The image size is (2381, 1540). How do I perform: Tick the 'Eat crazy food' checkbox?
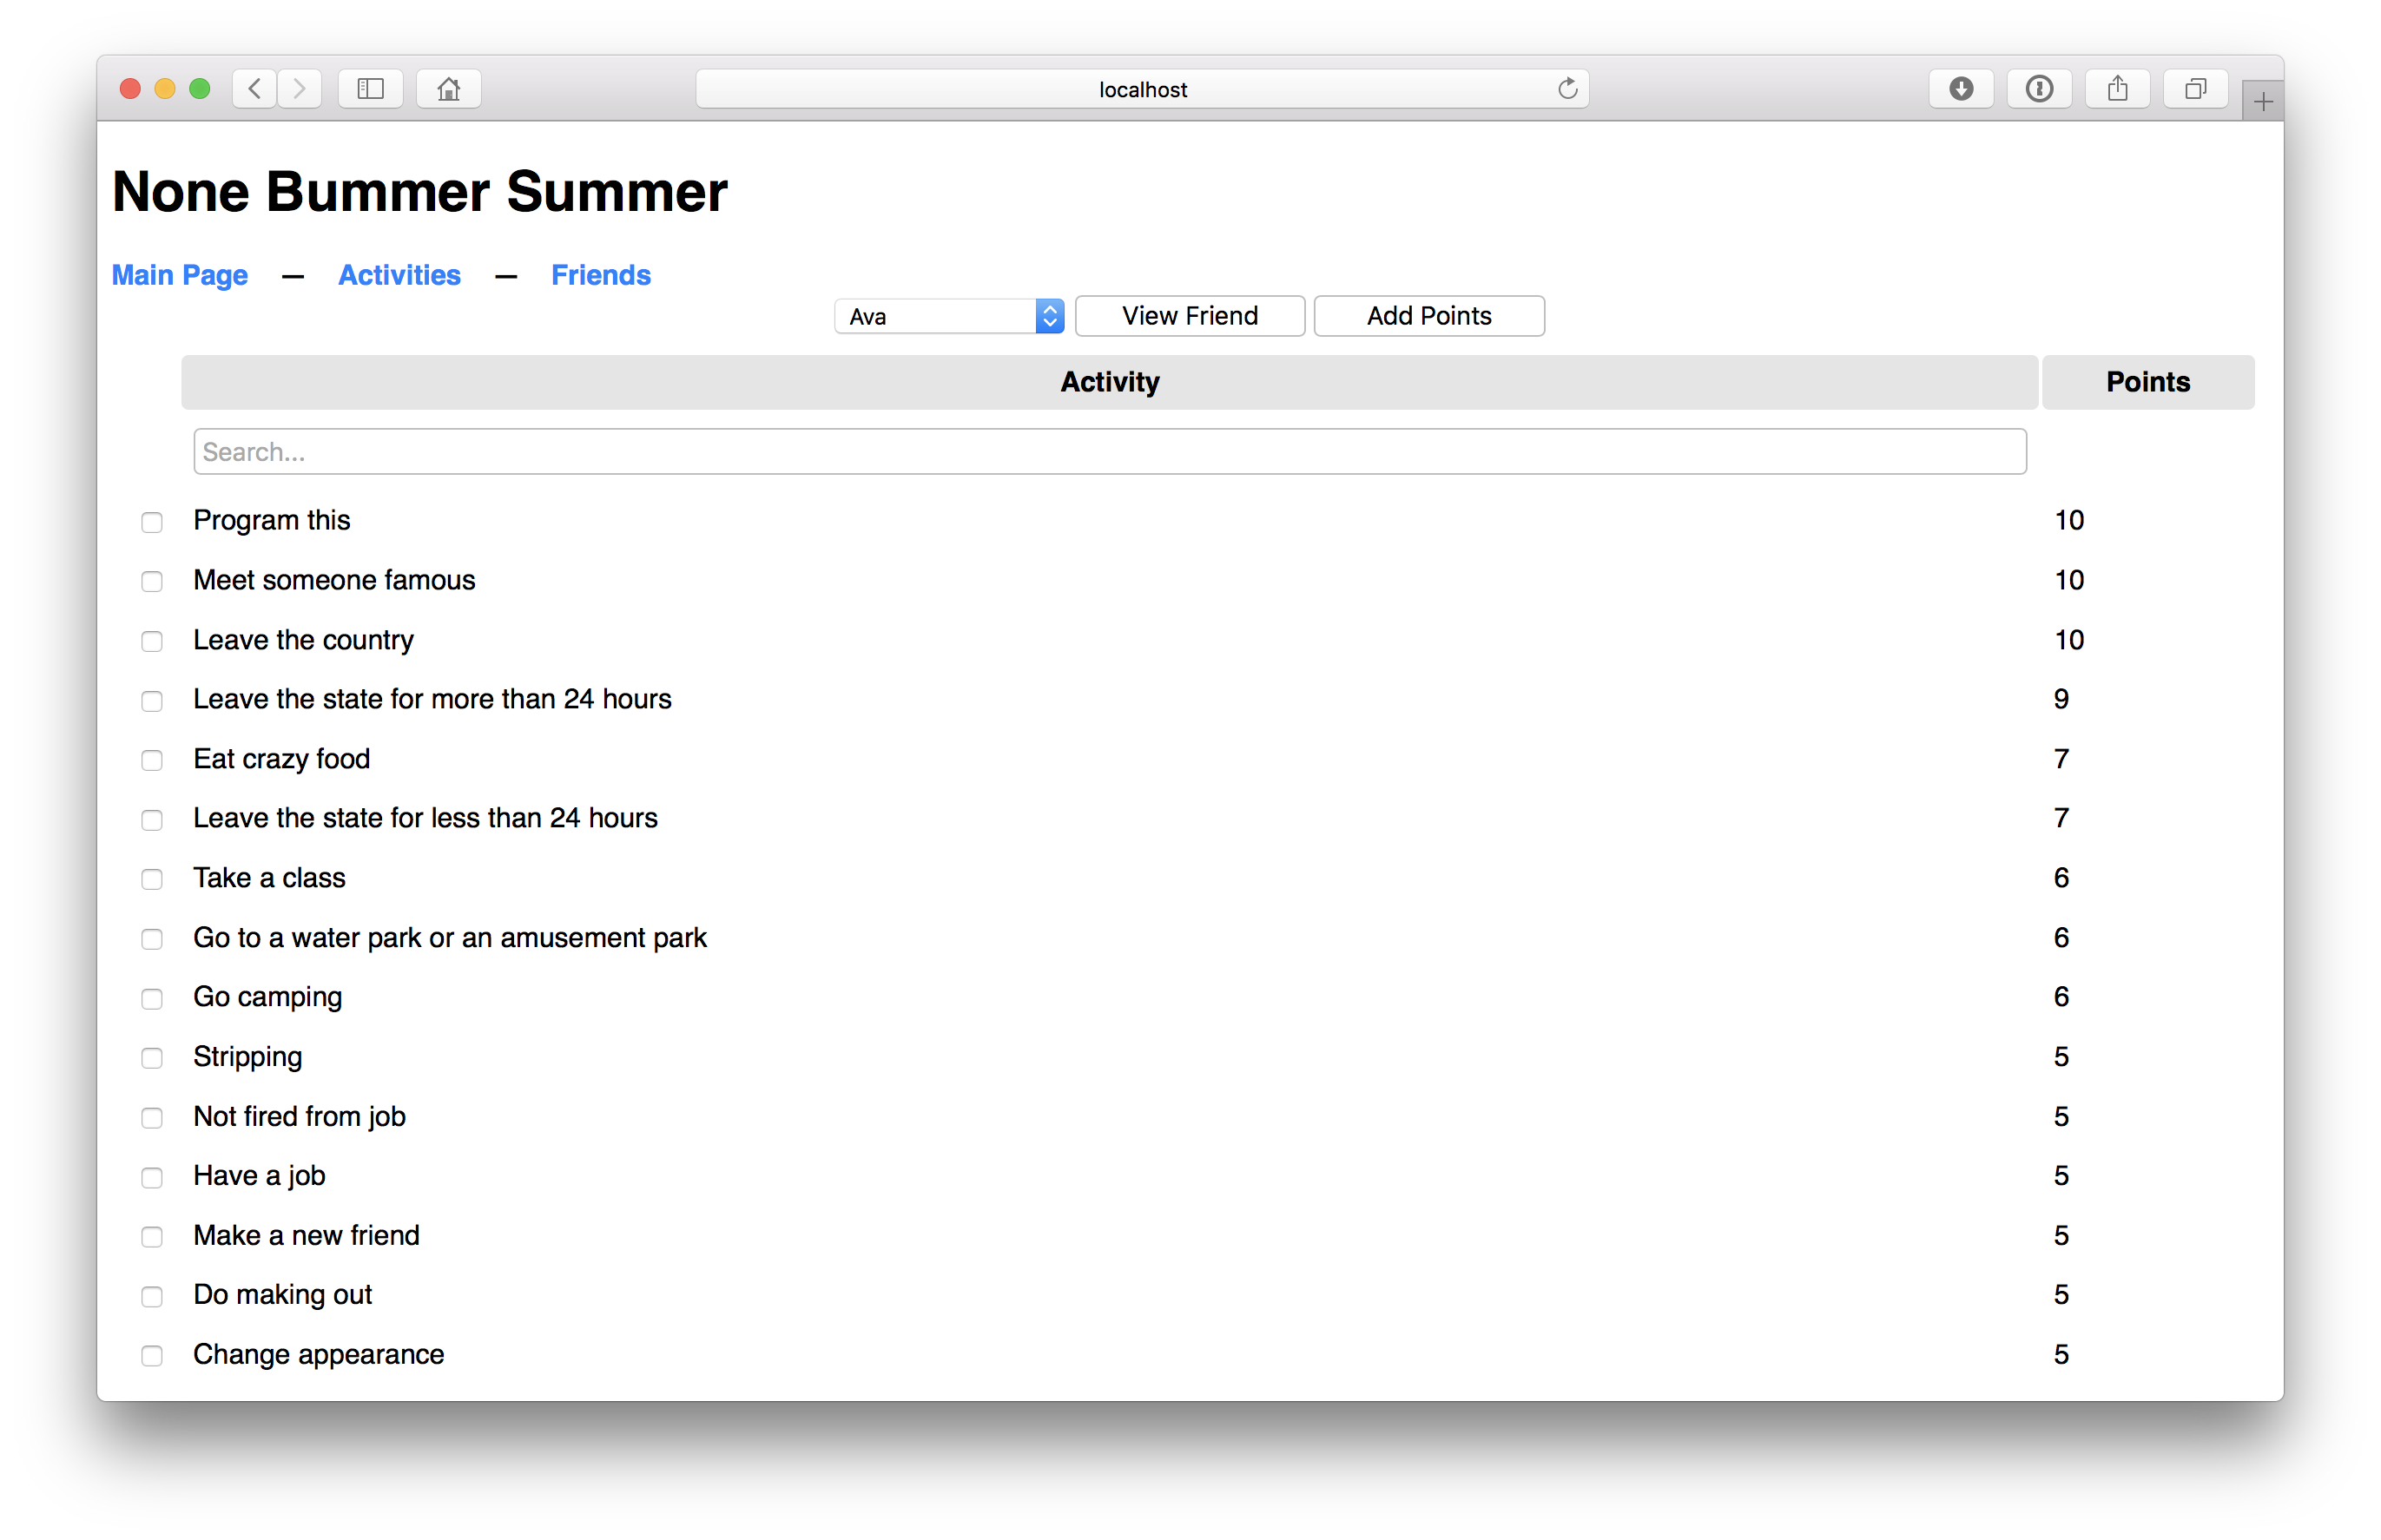(x=152, y=761)
